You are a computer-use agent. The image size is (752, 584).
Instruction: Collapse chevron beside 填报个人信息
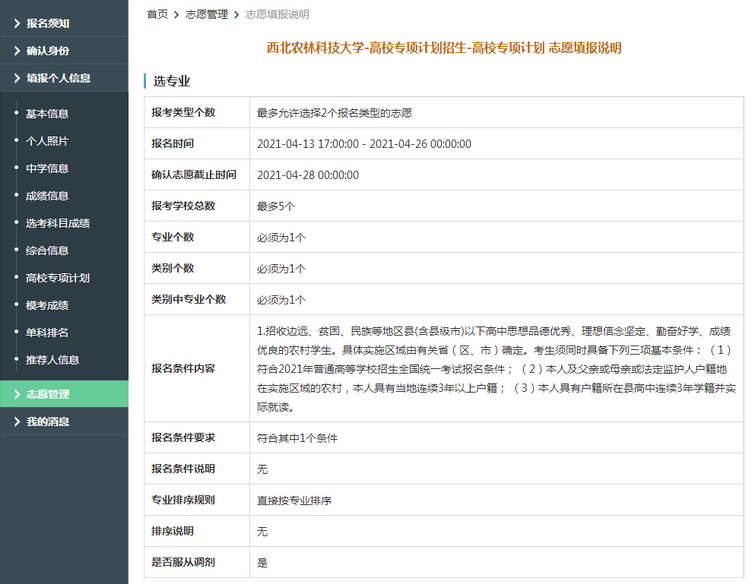coord(17,78)
